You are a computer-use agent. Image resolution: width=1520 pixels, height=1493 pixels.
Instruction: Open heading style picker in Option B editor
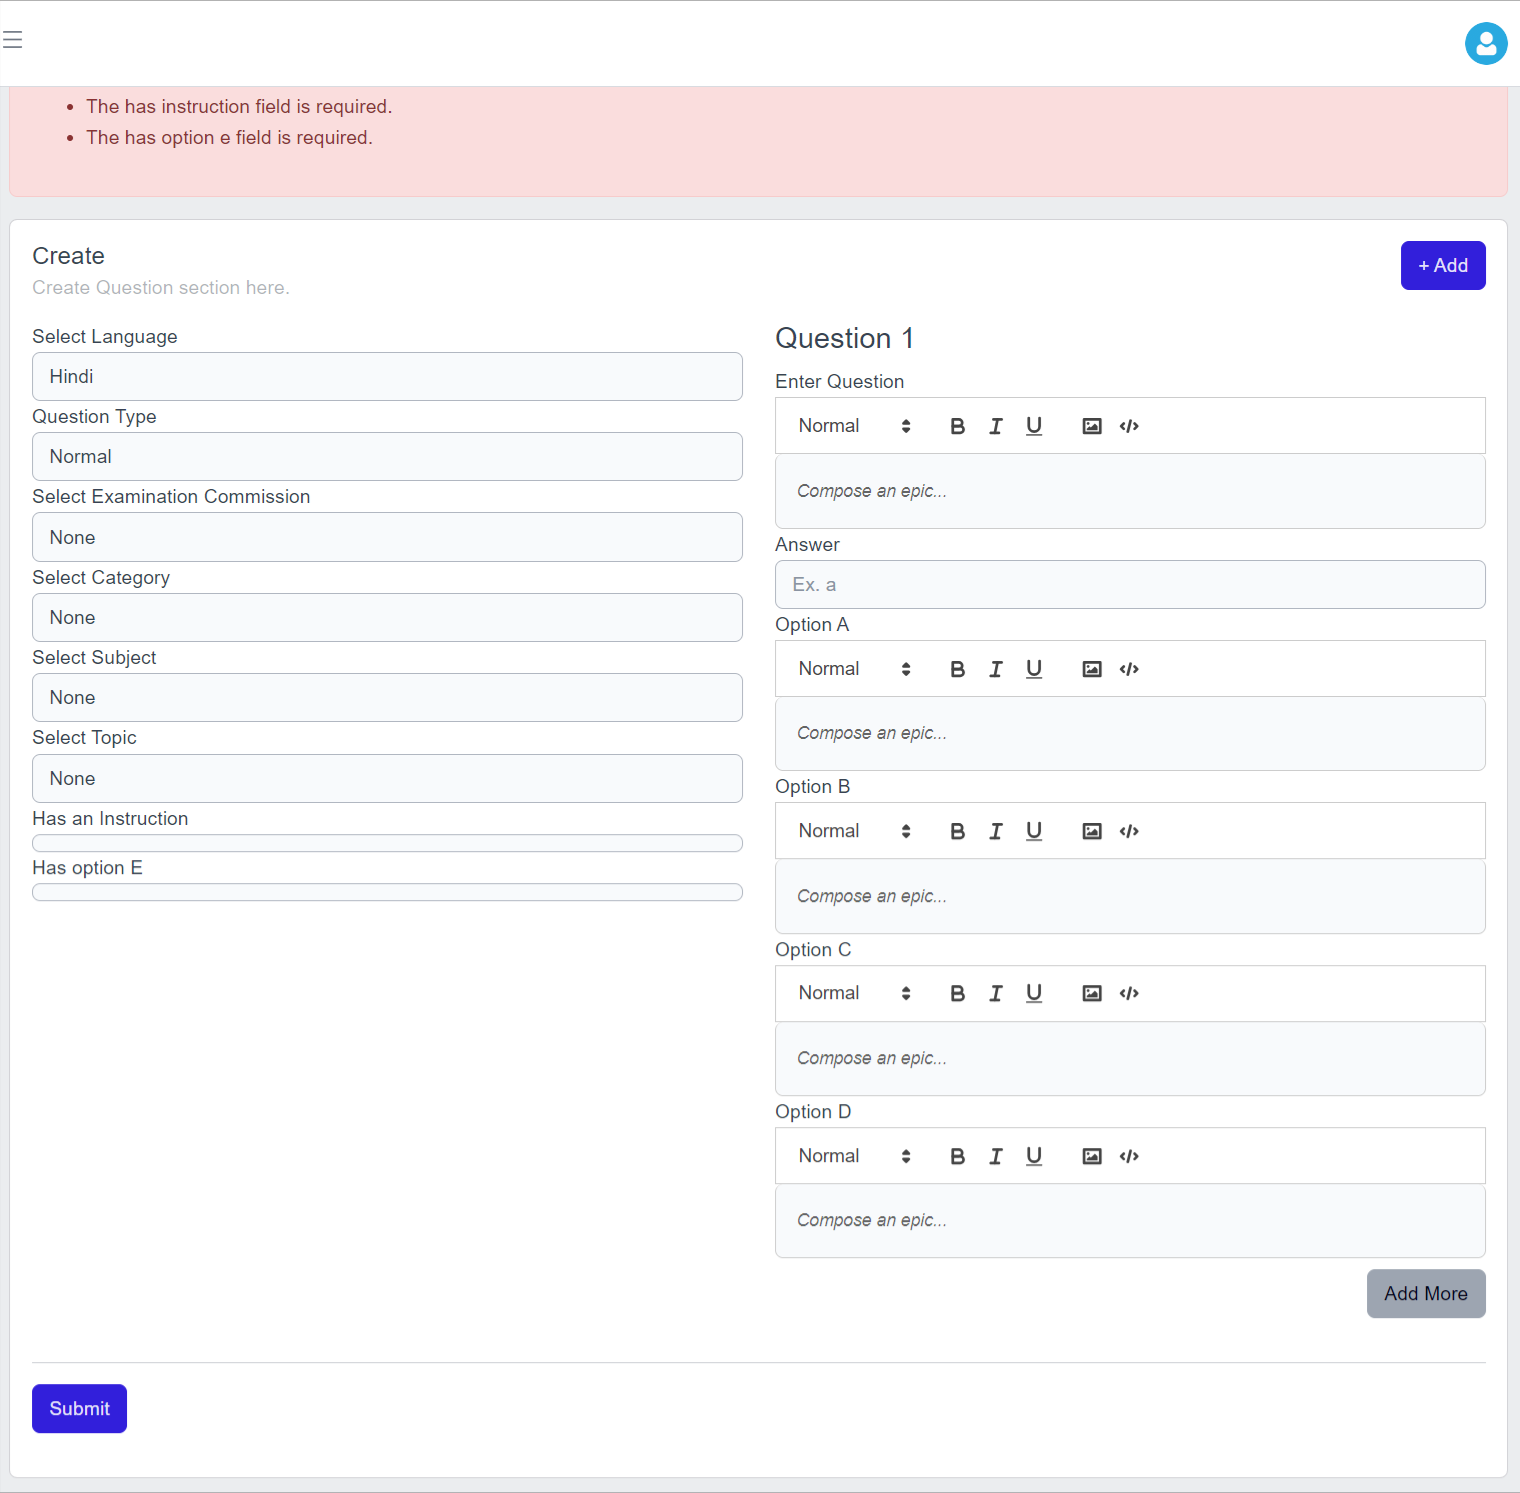point(853,831)
